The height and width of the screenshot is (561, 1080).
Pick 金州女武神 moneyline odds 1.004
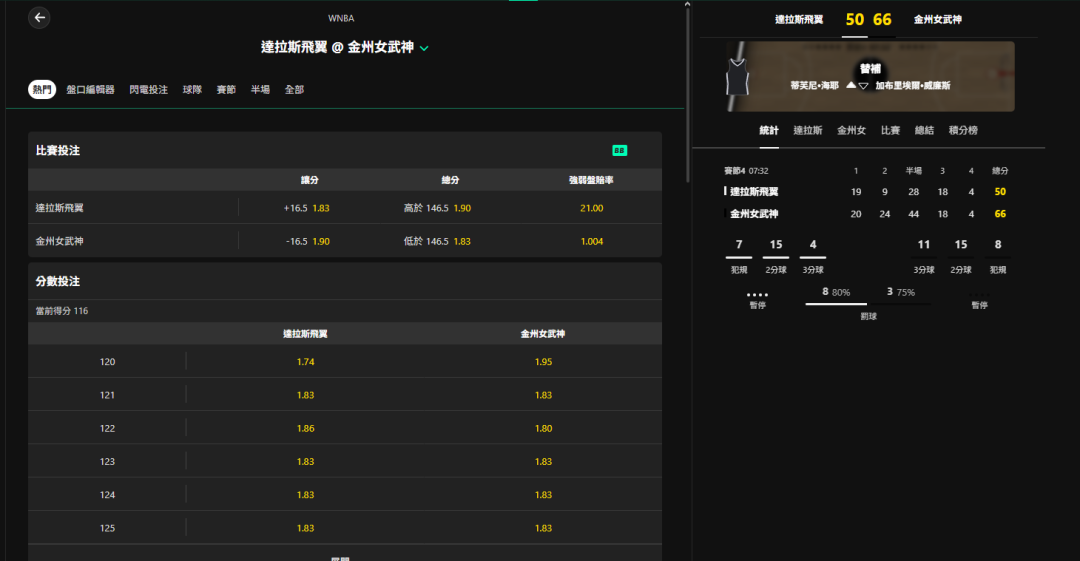592,241
